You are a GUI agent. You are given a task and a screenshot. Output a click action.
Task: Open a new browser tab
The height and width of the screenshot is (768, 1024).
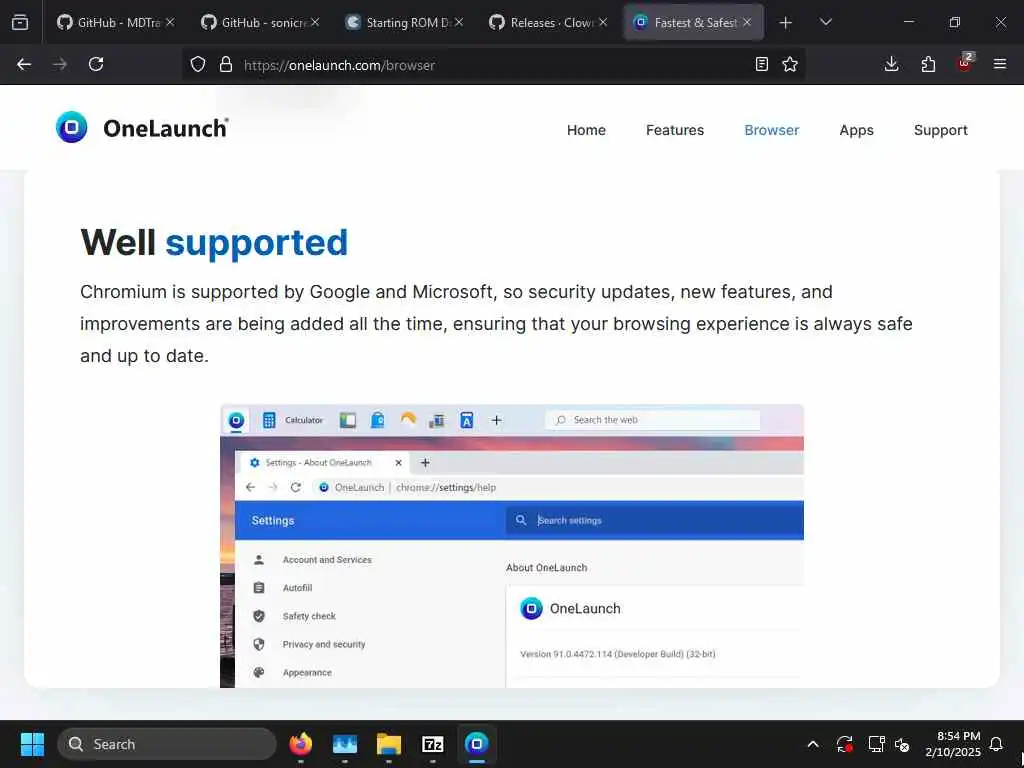786,23
